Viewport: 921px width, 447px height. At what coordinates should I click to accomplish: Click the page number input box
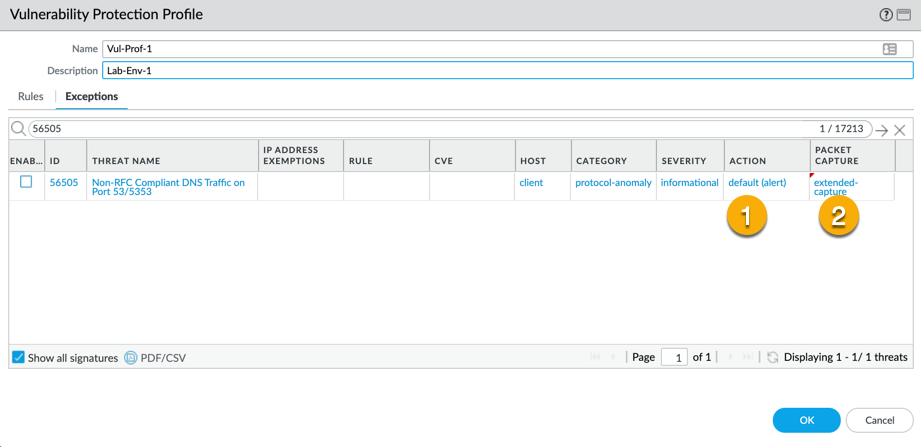tap(674, 357)
